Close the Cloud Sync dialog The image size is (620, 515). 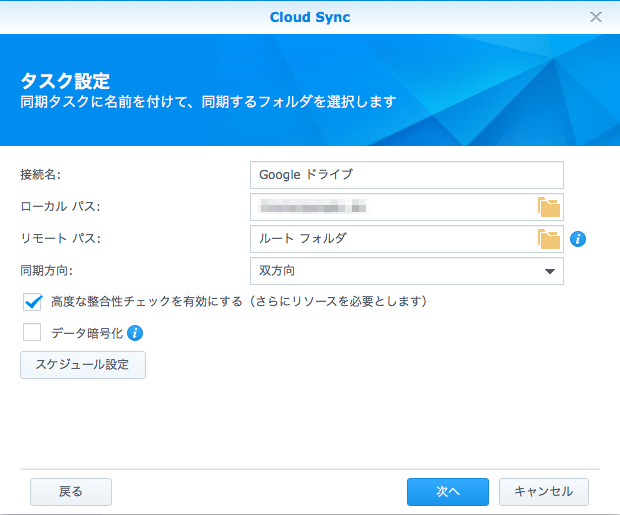point(596,17)
